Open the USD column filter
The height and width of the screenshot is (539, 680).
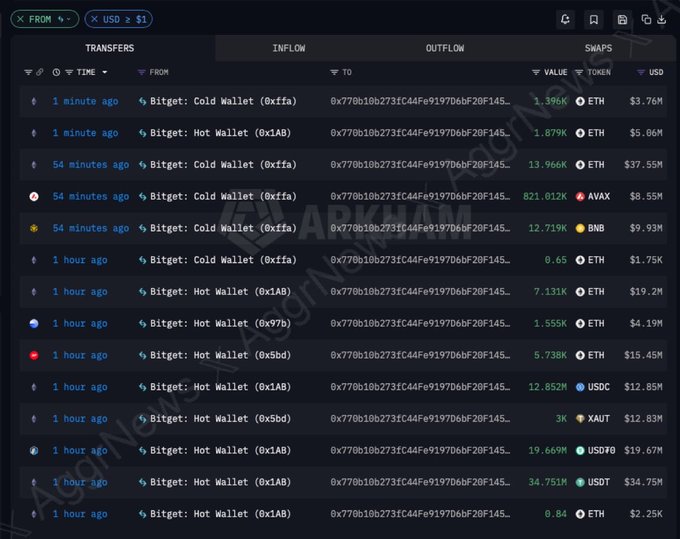pyautogui.click(x=641, y=72)
